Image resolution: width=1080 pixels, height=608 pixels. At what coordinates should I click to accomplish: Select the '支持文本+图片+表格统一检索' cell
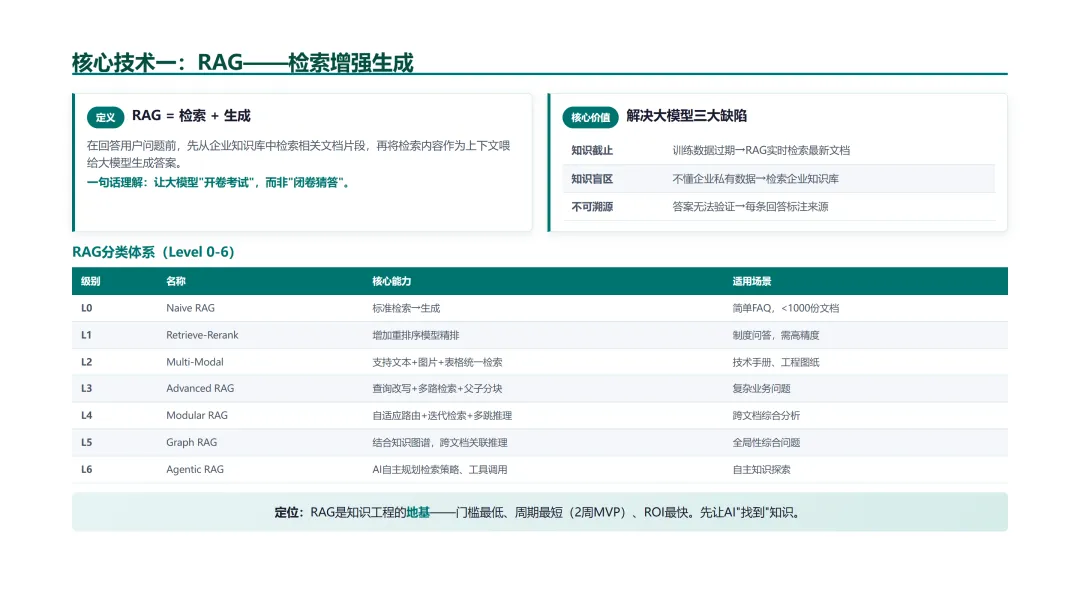tap(437, 362)
